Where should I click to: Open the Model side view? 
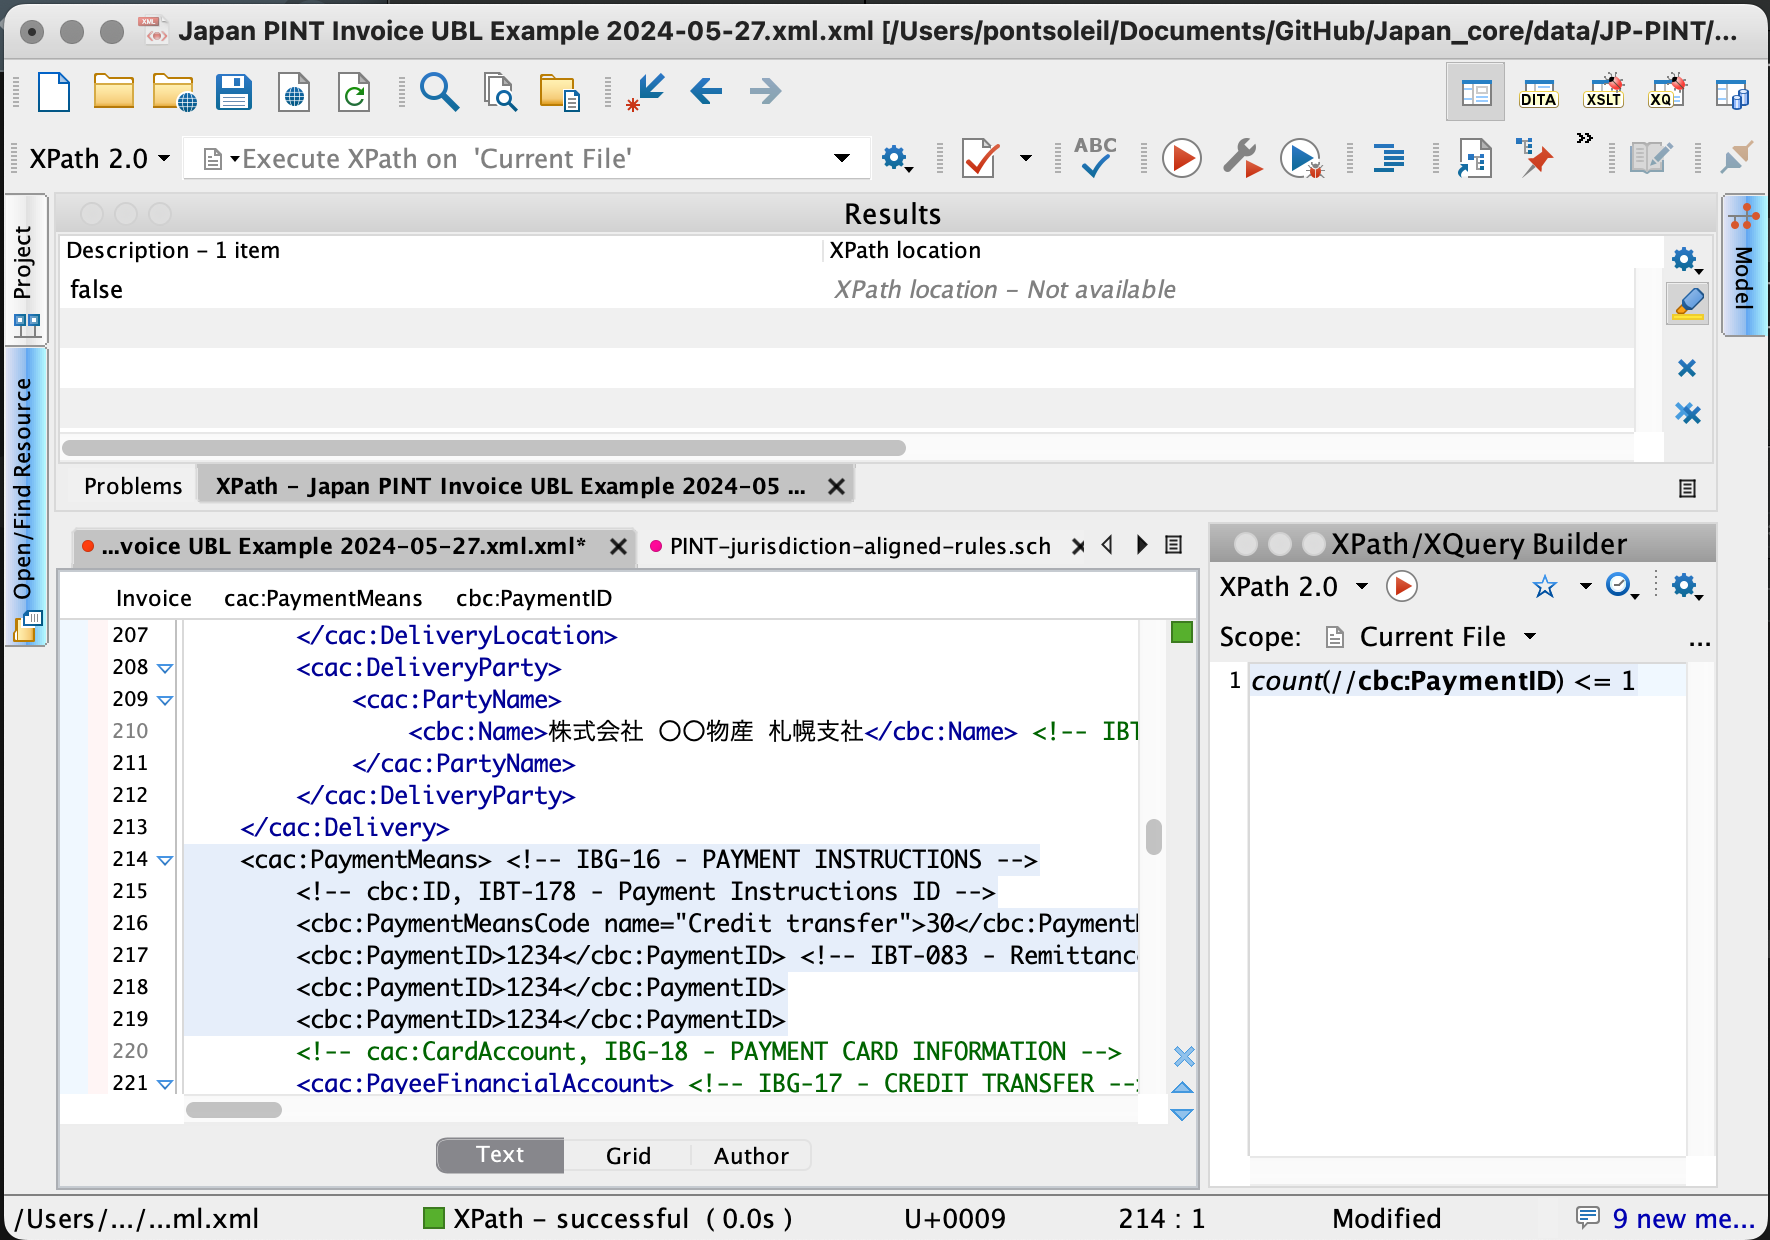point(1744,266)
